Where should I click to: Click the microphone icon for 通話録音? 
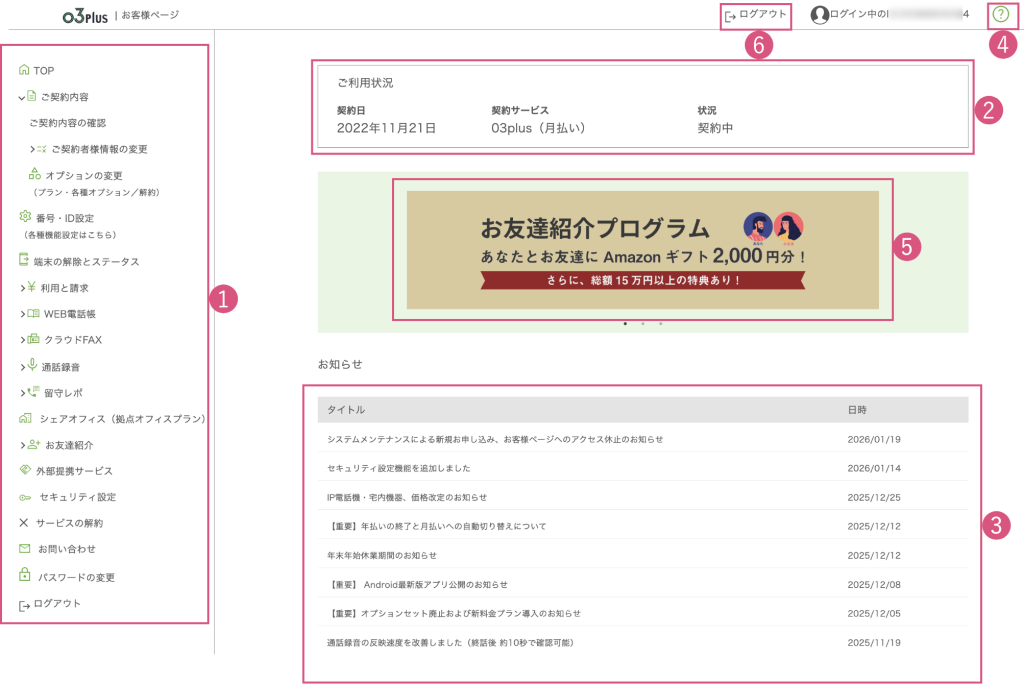pos(32,365)
